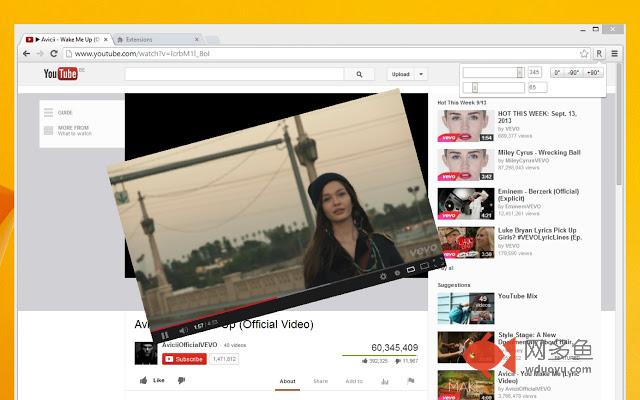Viewport: 640px width, 400px height.
Task: Close the Extensions tab
Action: coord(197,40)
